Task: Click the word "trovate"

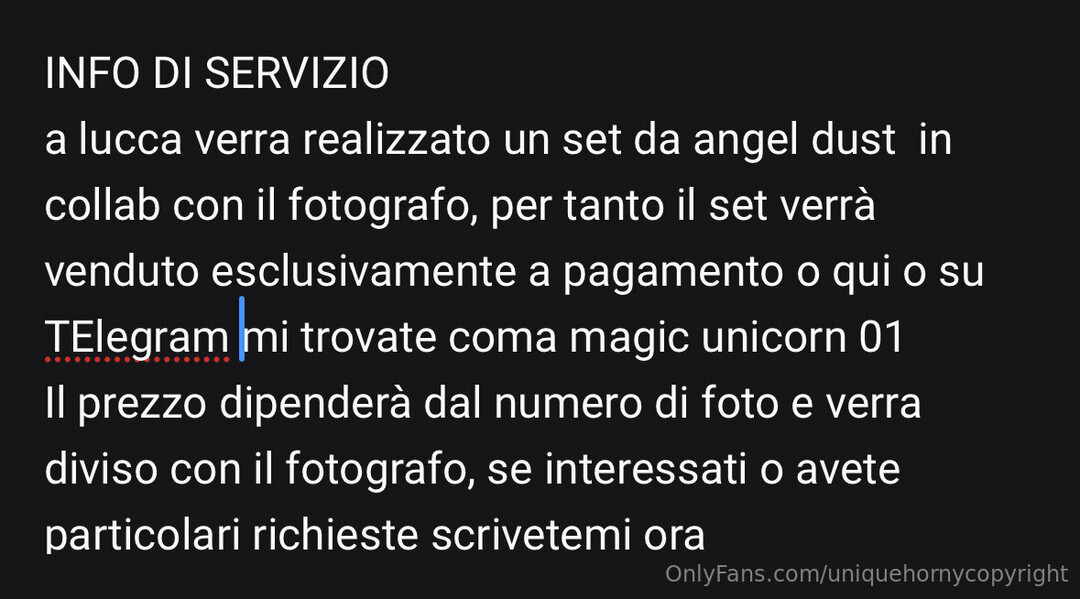Action: pos(368,337)
